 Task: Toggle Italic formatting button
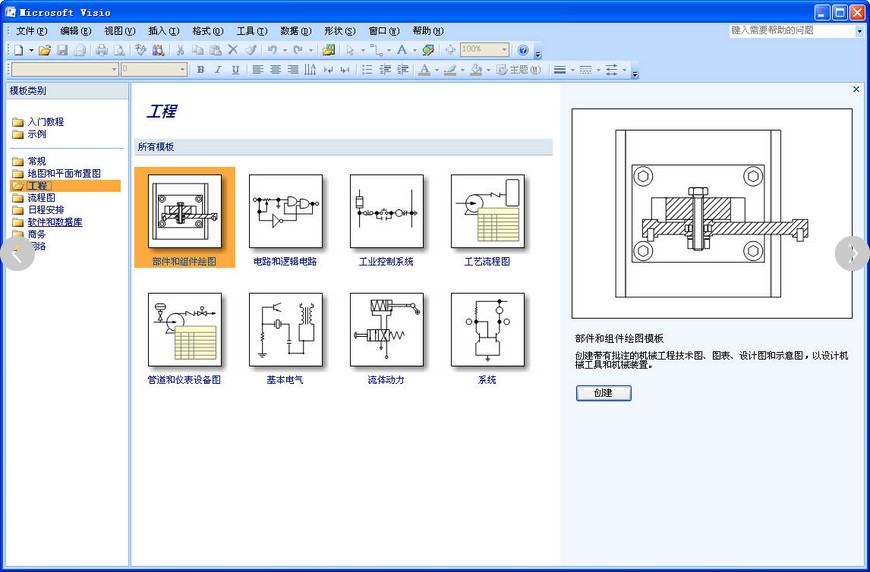coord(218,70)
